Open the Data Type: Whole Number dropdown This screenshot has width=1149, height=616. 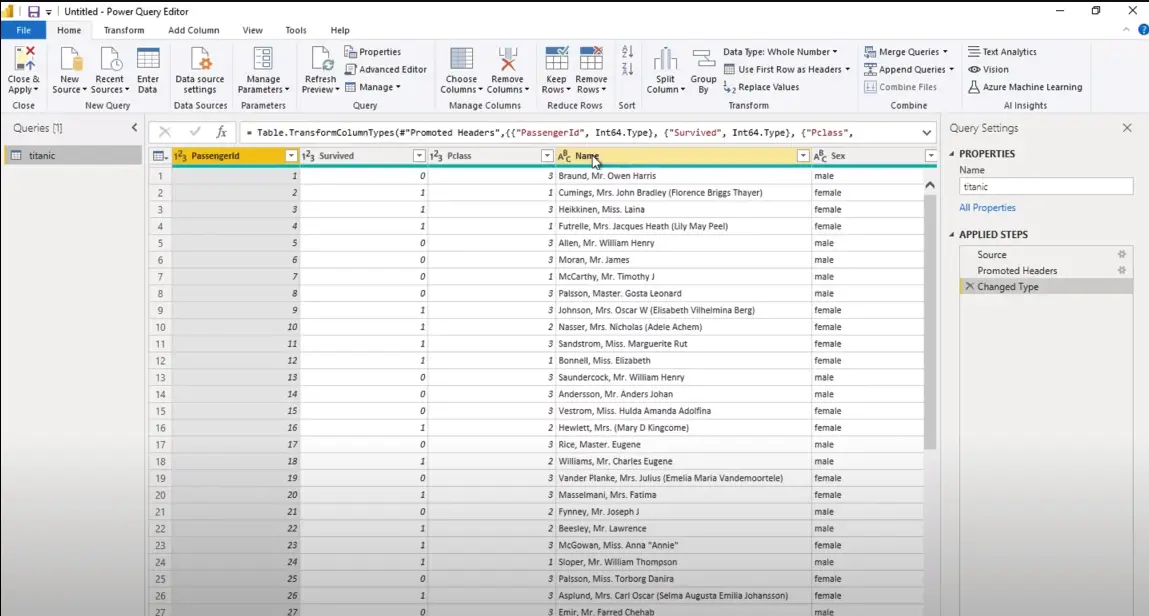click(x=780, y=52)
